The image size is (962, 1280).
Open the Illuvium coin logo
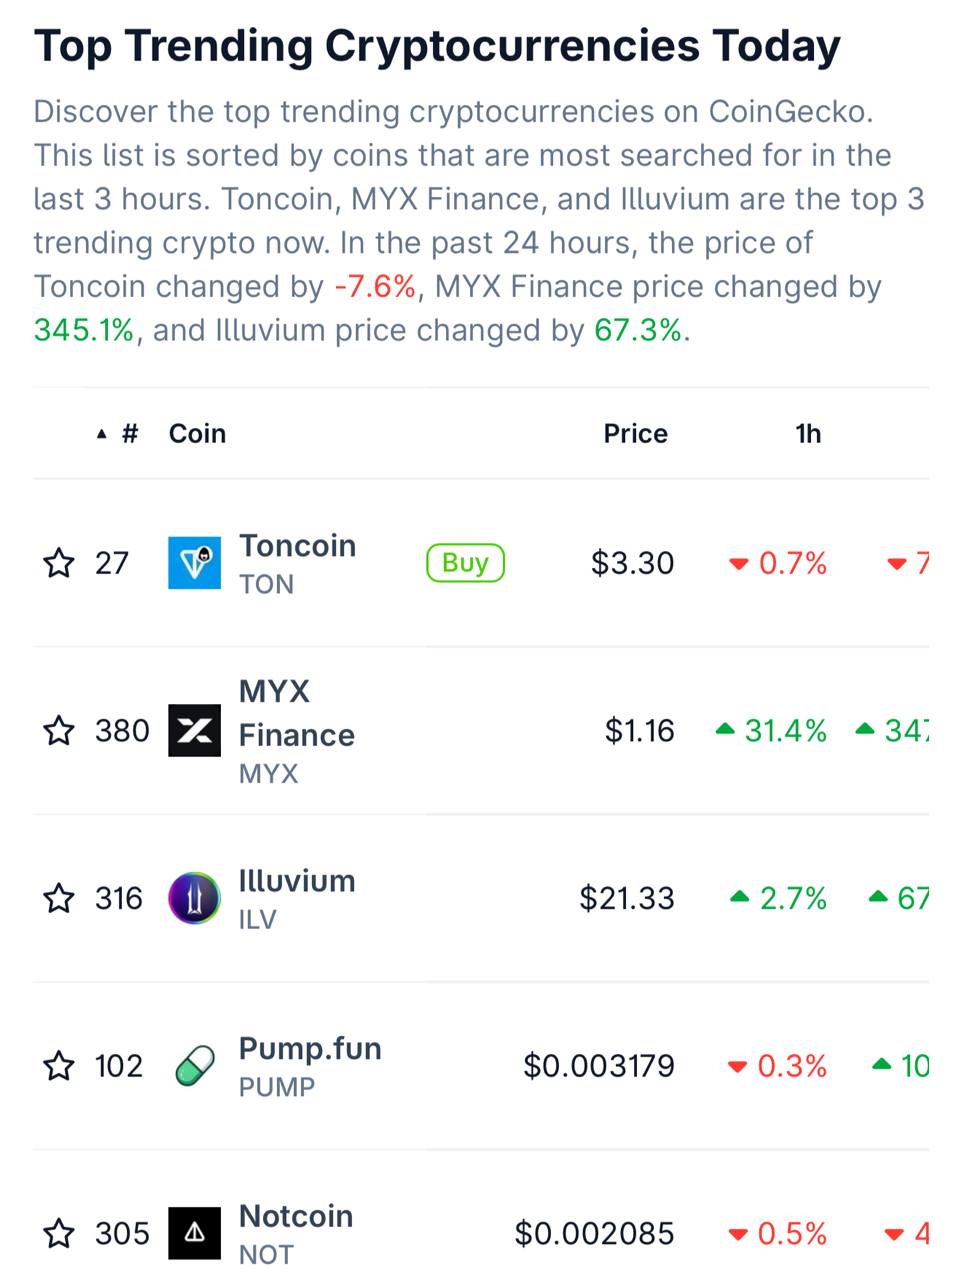pos(194,898)
